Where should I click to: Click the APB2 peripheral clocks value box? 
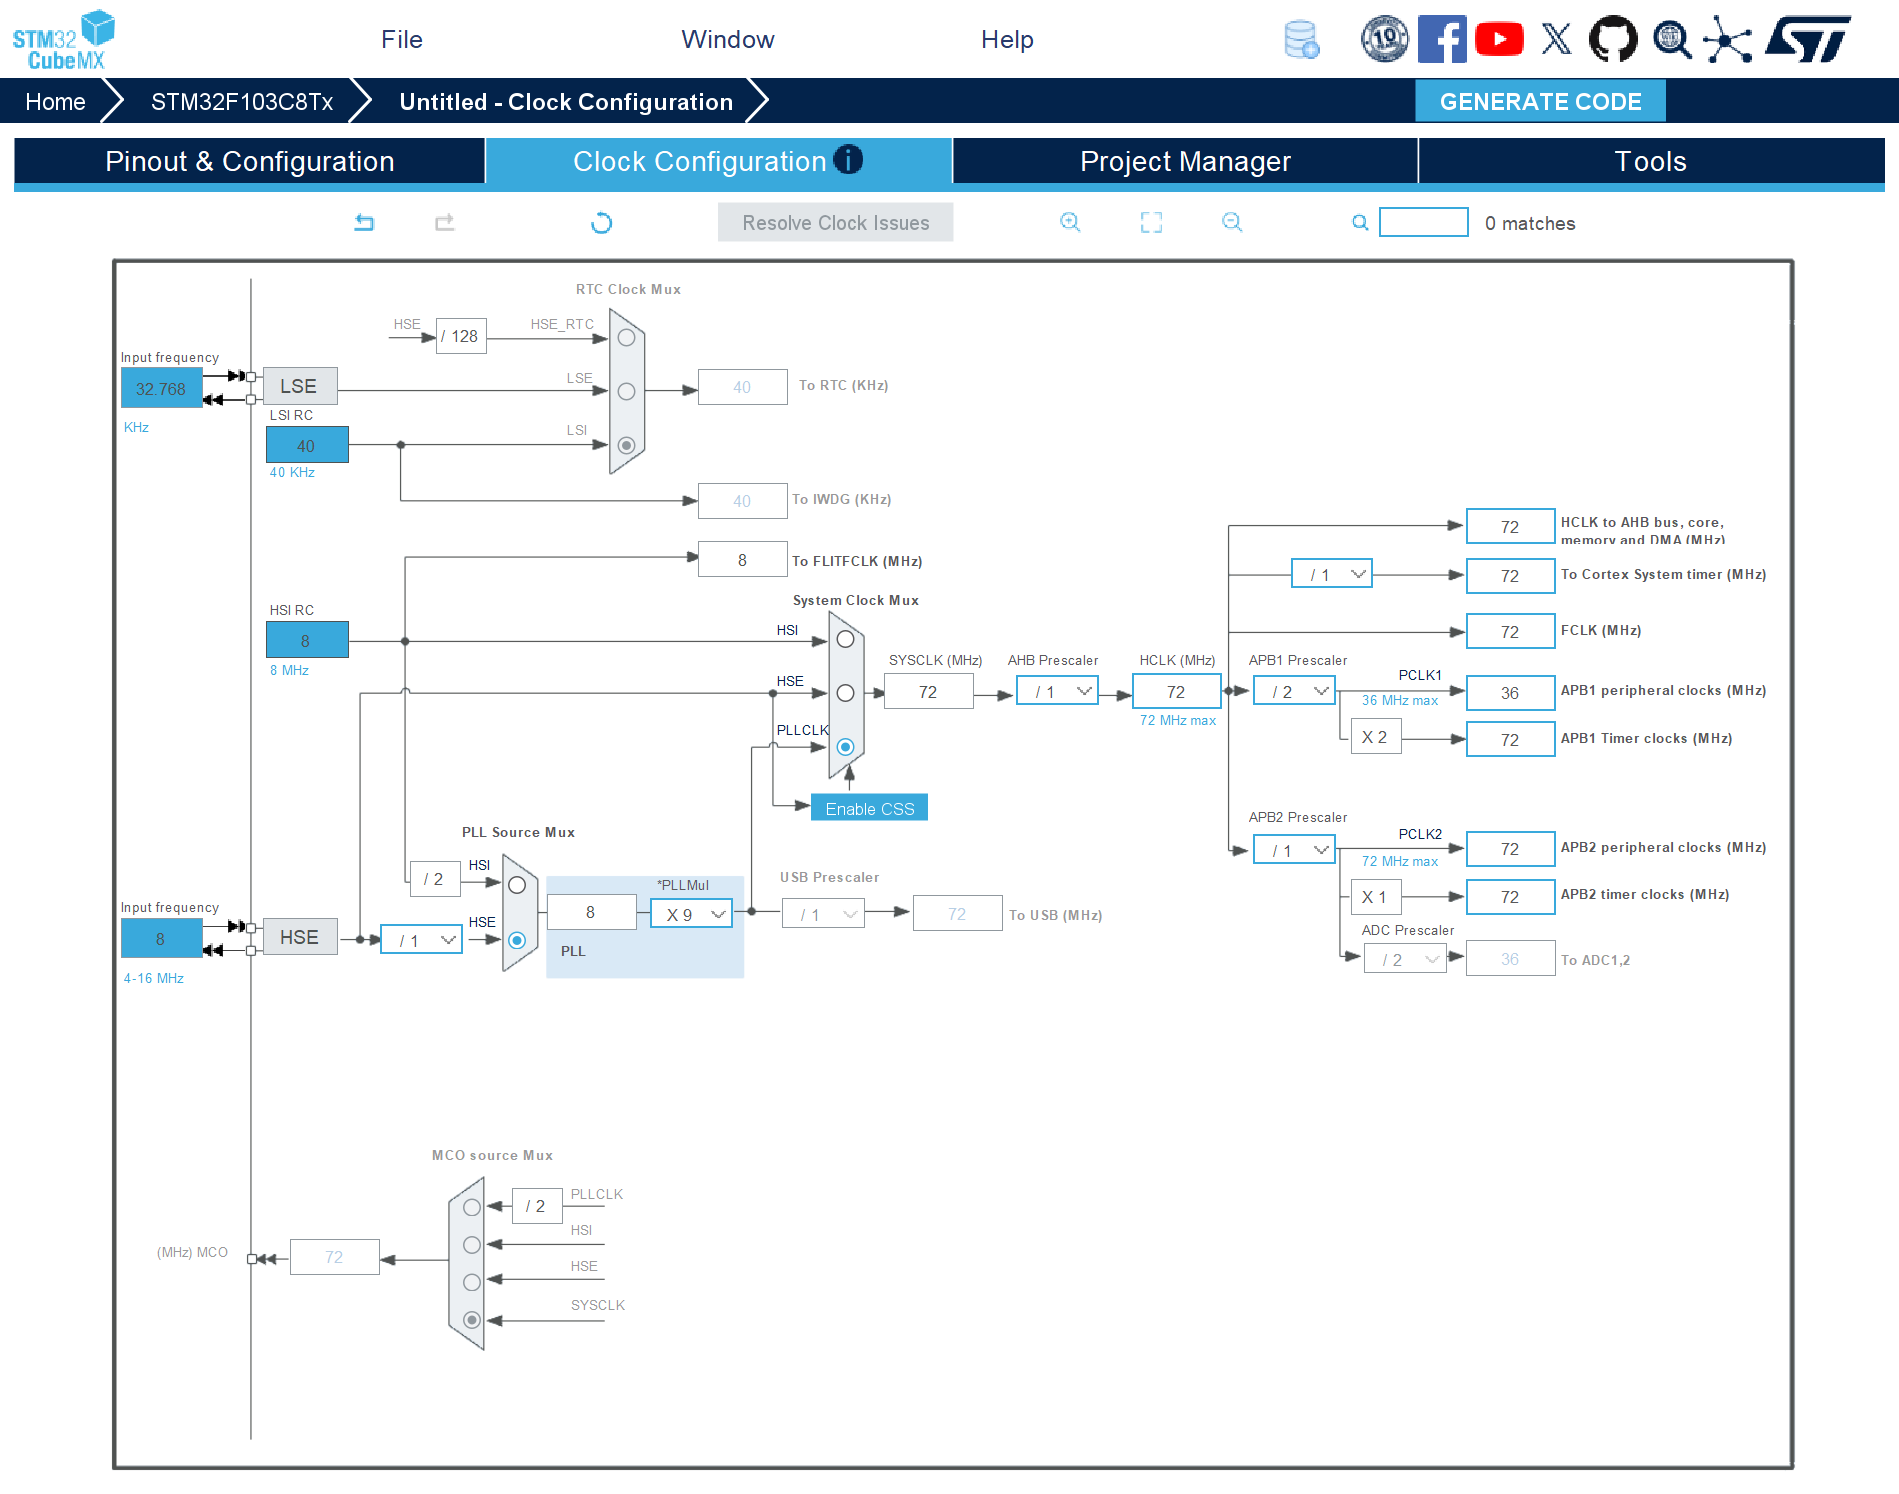tap(1510, 848)
